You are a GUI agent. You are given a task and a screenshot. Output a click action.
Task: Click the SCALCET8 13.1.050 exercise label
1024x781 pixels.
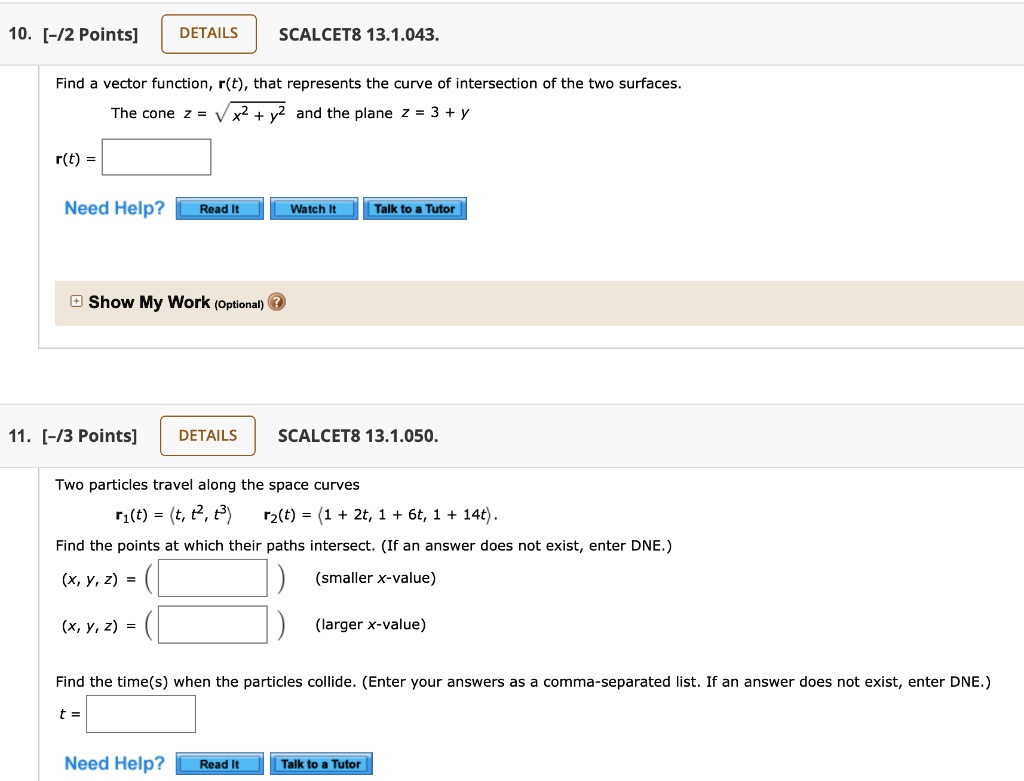(x=355, y=435)
